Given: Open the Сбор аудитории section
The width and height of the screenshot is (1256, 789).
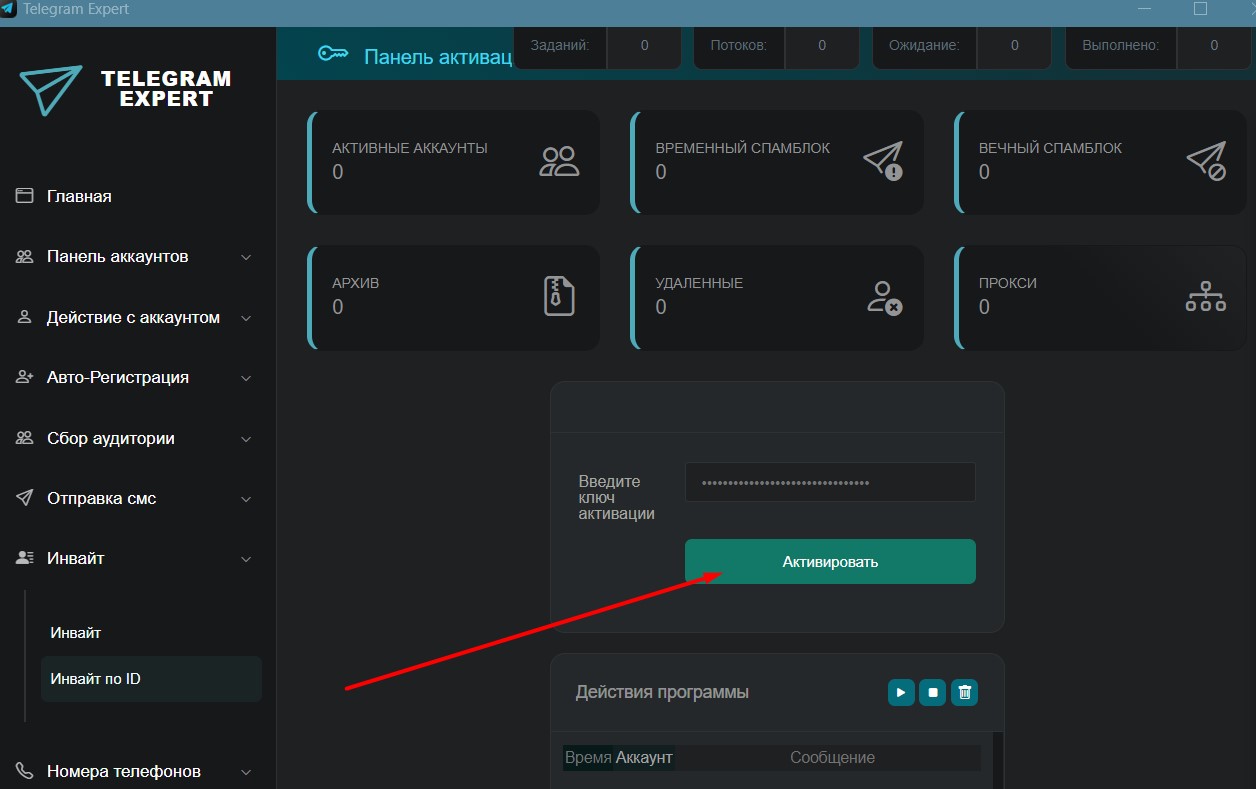Looking at the screenshot, I should [111, 437].
